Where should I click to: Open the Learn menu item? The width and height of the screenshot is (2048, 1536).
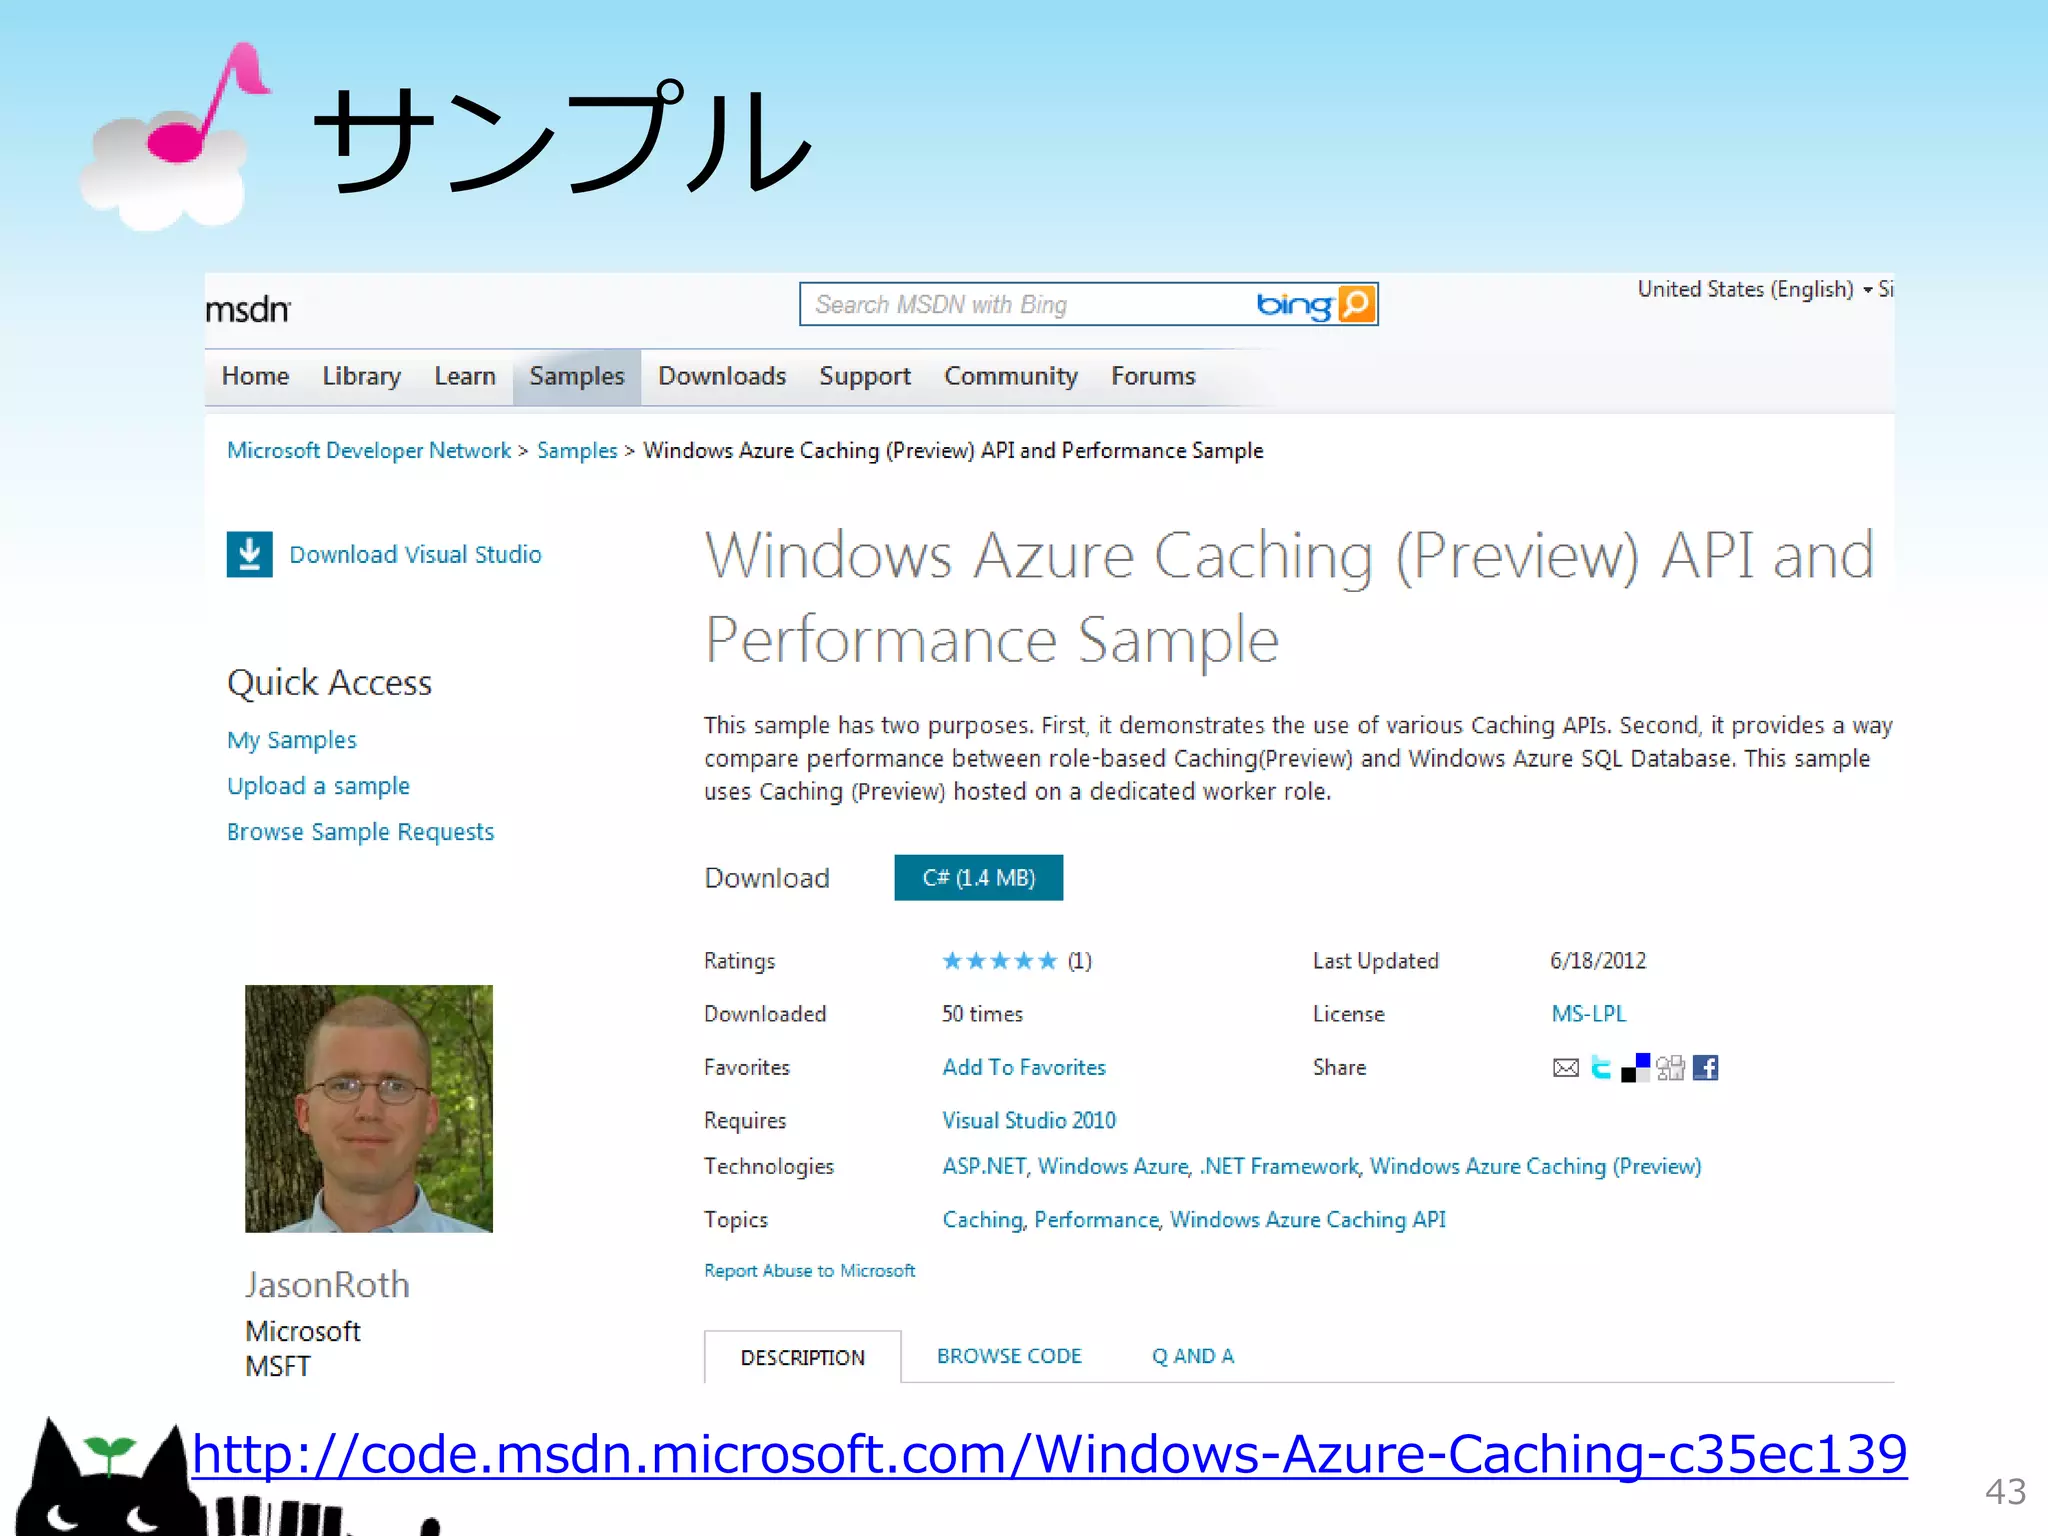465,376
